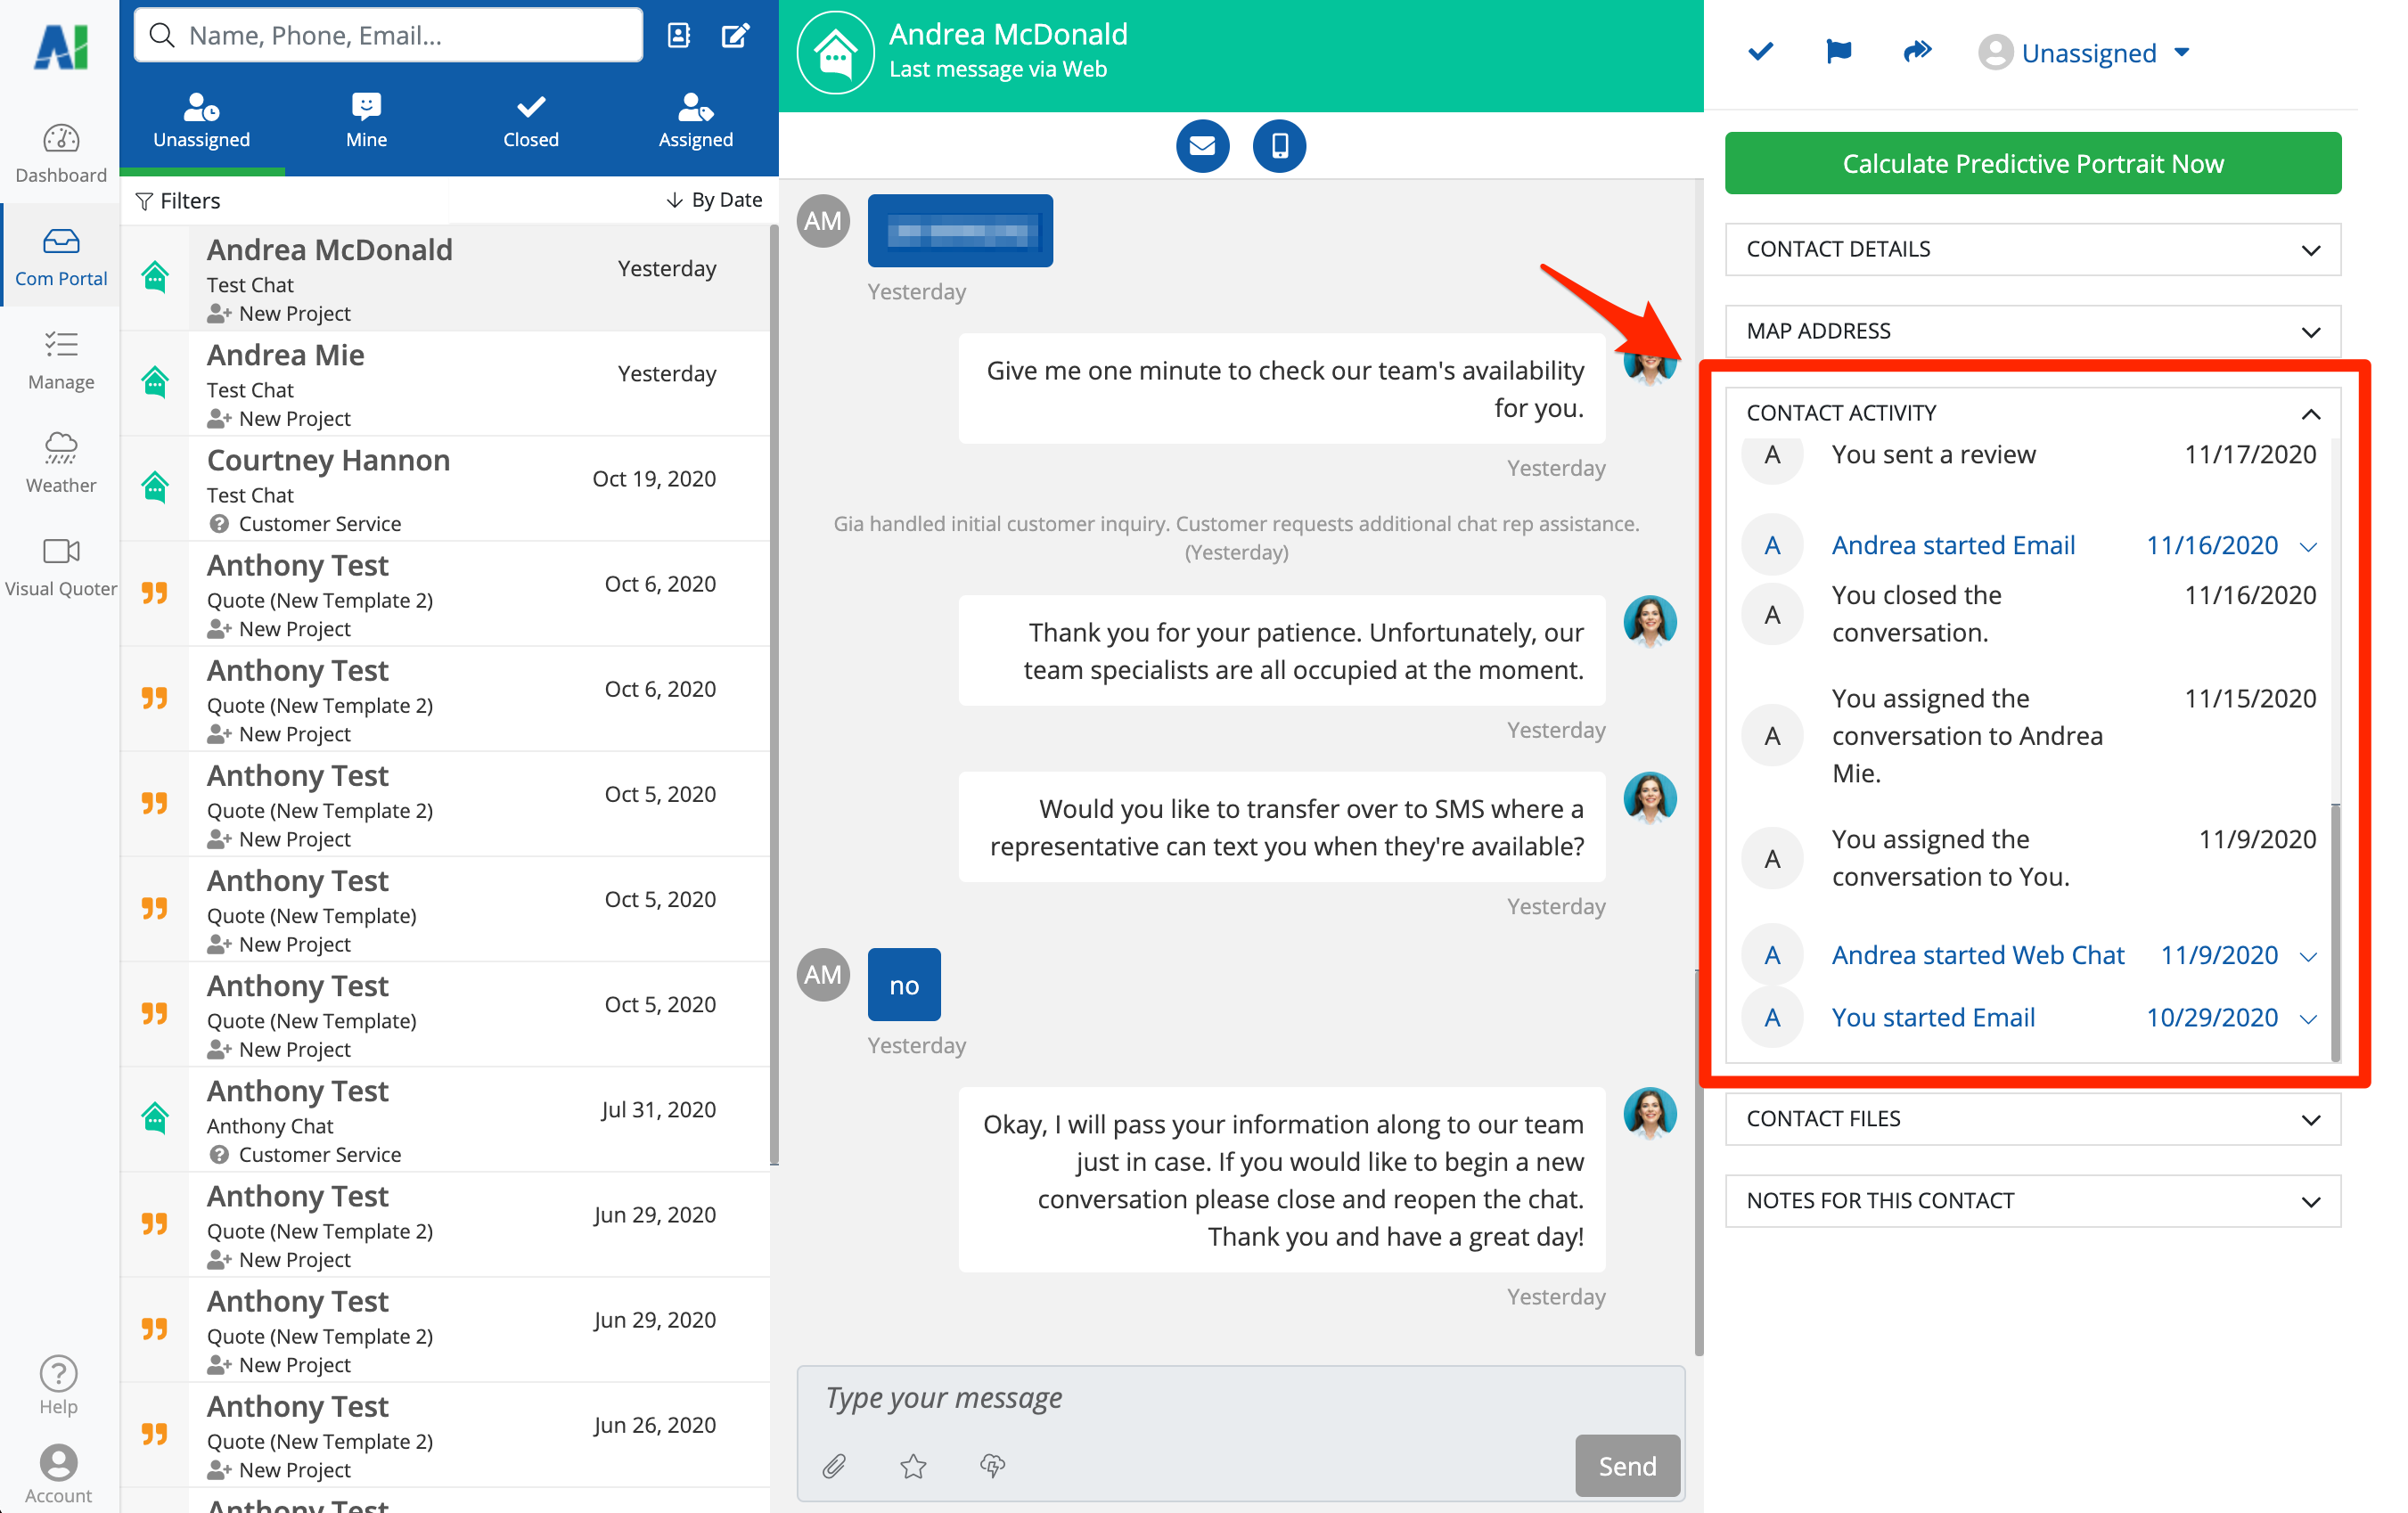Toggle the By Date sort order
The image size is (2408, 1513).
714,200
